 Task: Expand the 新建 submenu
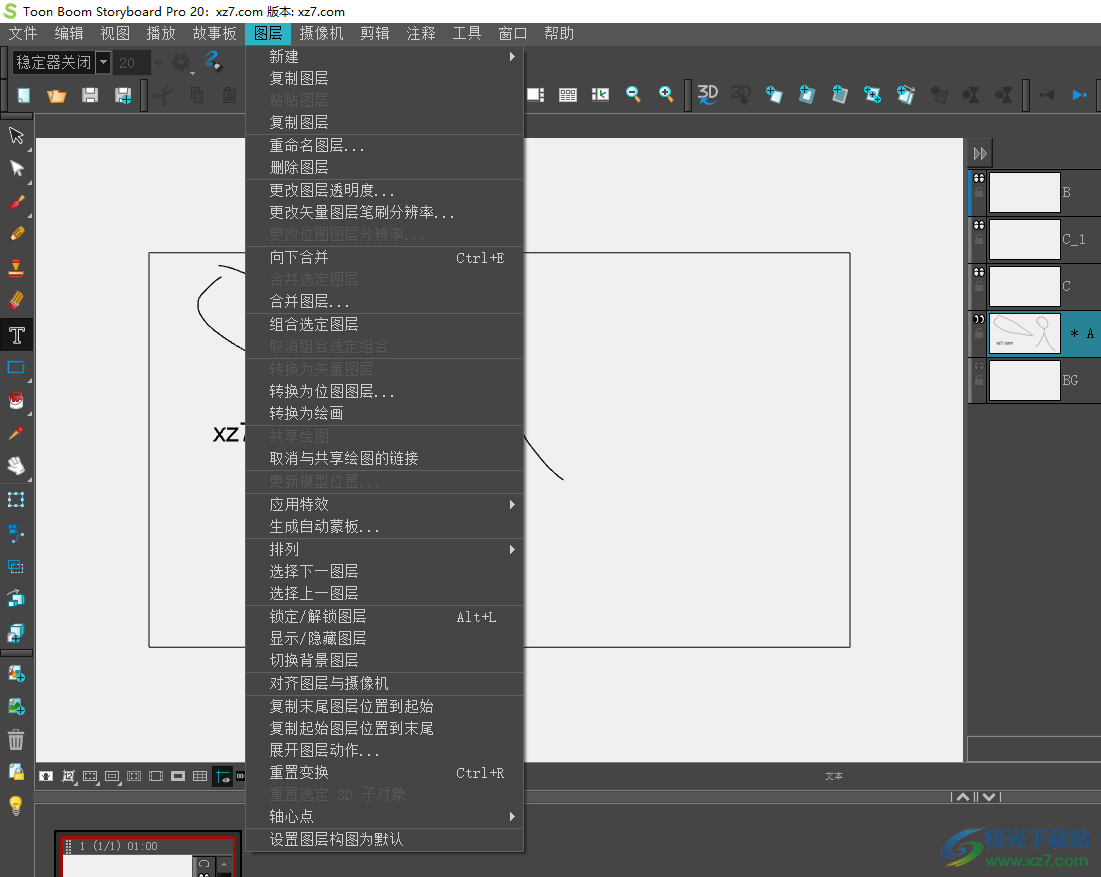click(385, 56)
